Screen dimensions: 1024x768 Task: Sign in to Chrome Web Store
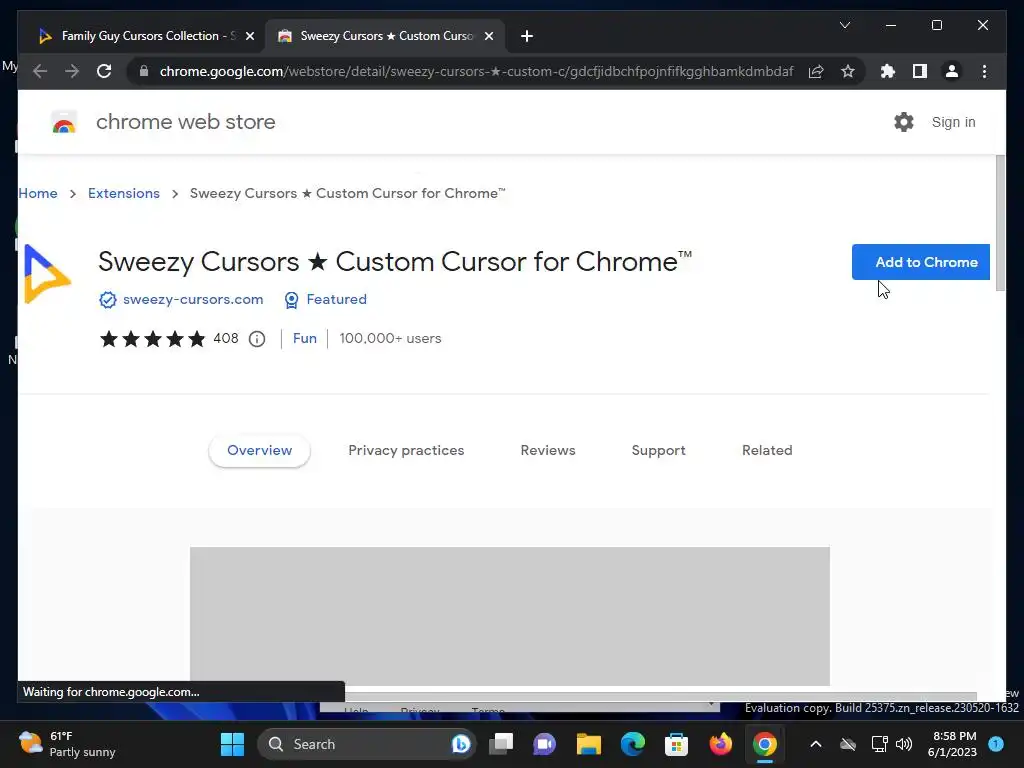(x=953, y=122)
